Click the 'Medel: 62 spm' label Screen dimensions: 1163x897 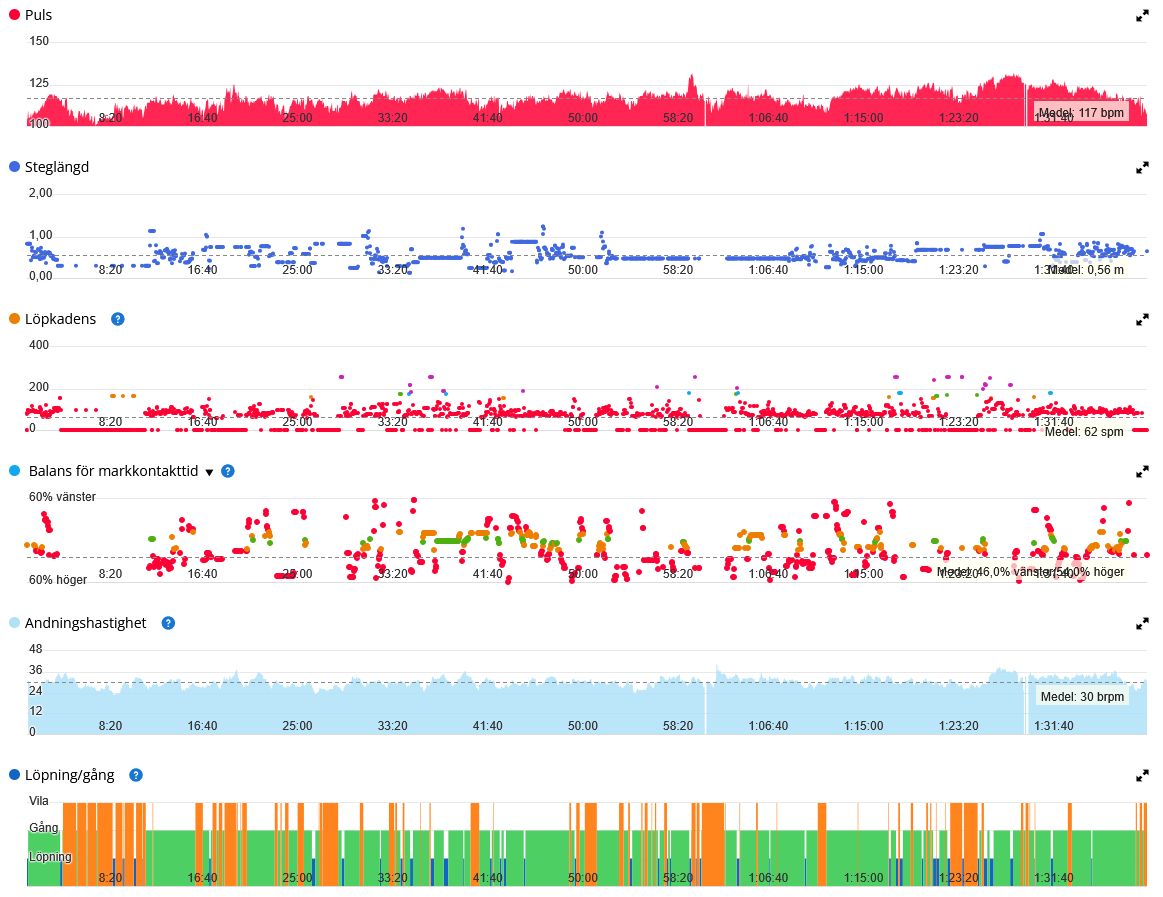(x=1084, y=432)
